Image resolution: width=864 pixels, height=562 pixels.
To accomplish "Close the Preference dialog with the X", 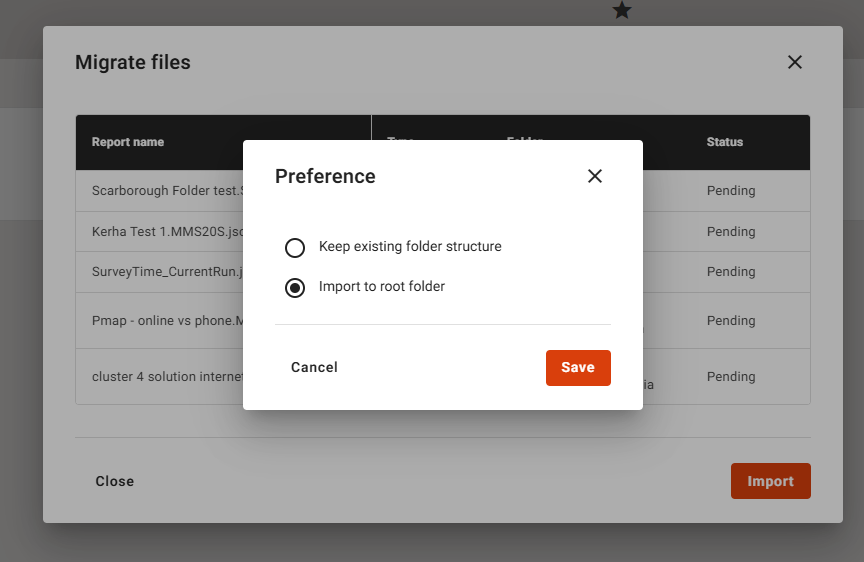I will click(x=595, y=176).
